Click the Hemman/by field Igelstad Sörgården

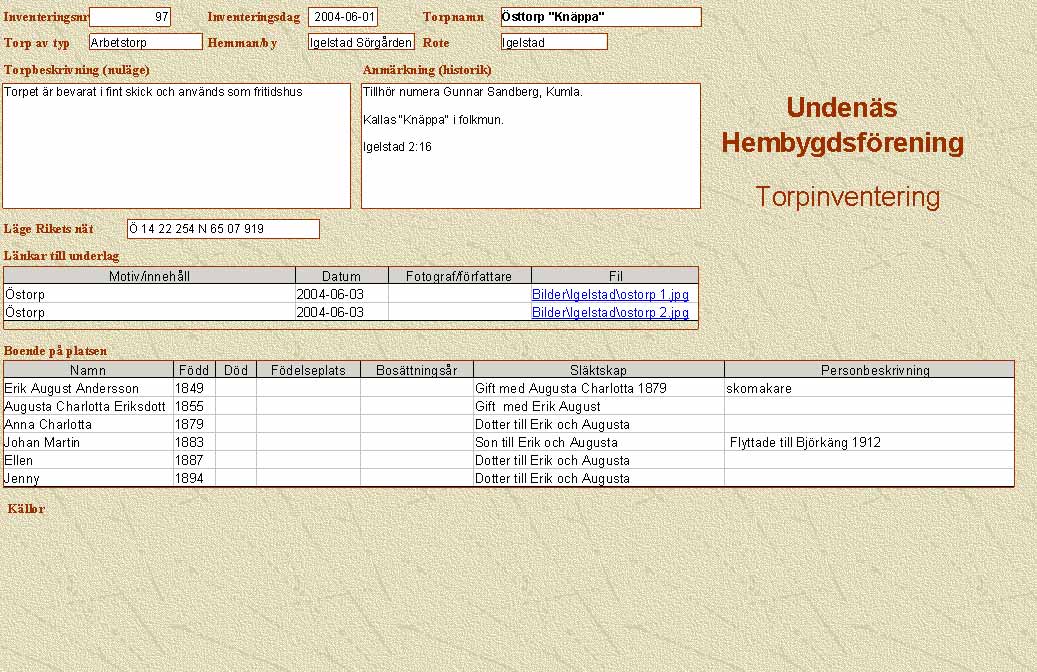pyautogui.click(x=361, y=42)
